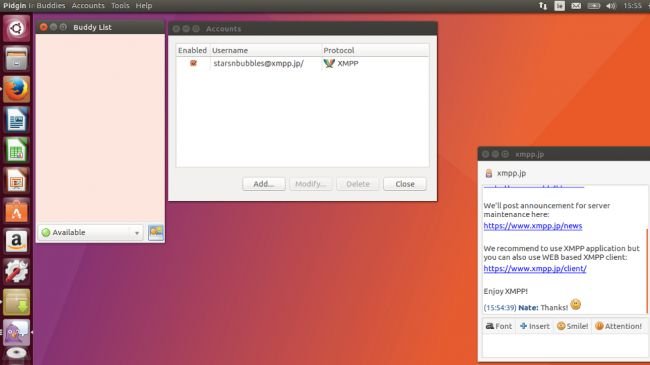The width and height of the screenshot is (650, 365).
Task: Expand the Available status dropdown
Action: (x=136, y=233)
